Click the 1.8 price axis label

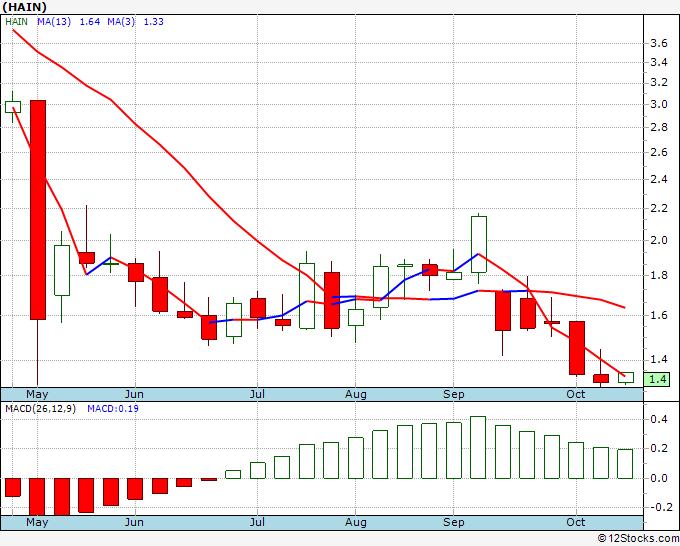[659, 275]
